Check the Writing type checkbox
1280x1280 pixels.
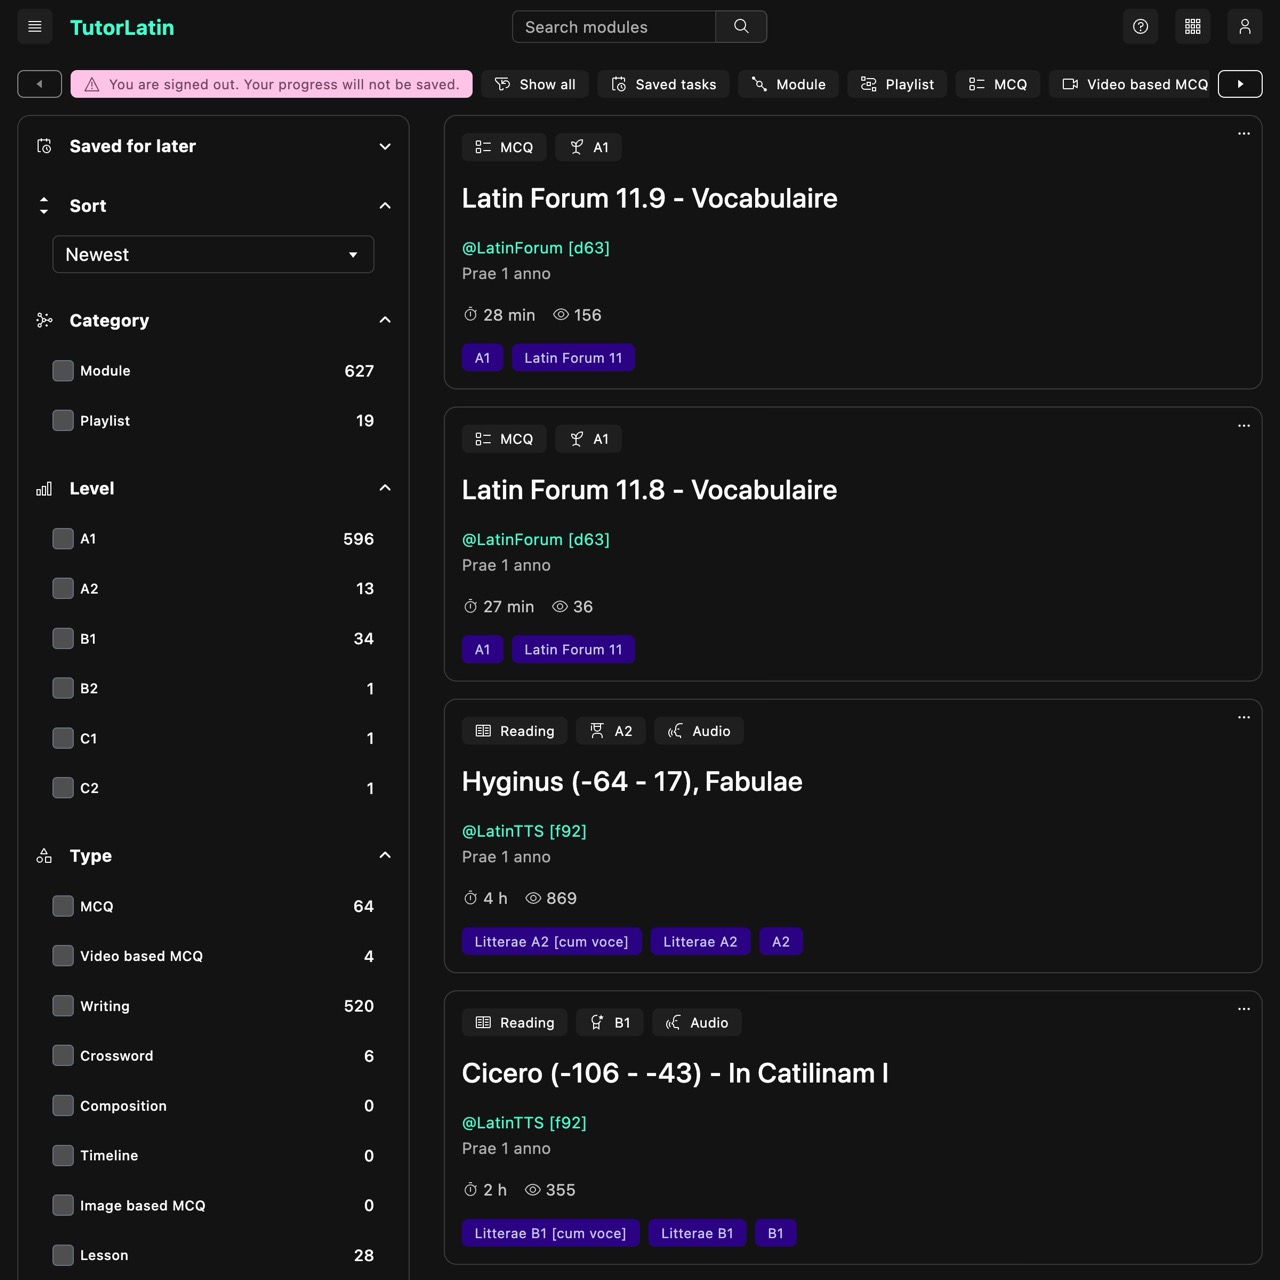(63, 1006)
